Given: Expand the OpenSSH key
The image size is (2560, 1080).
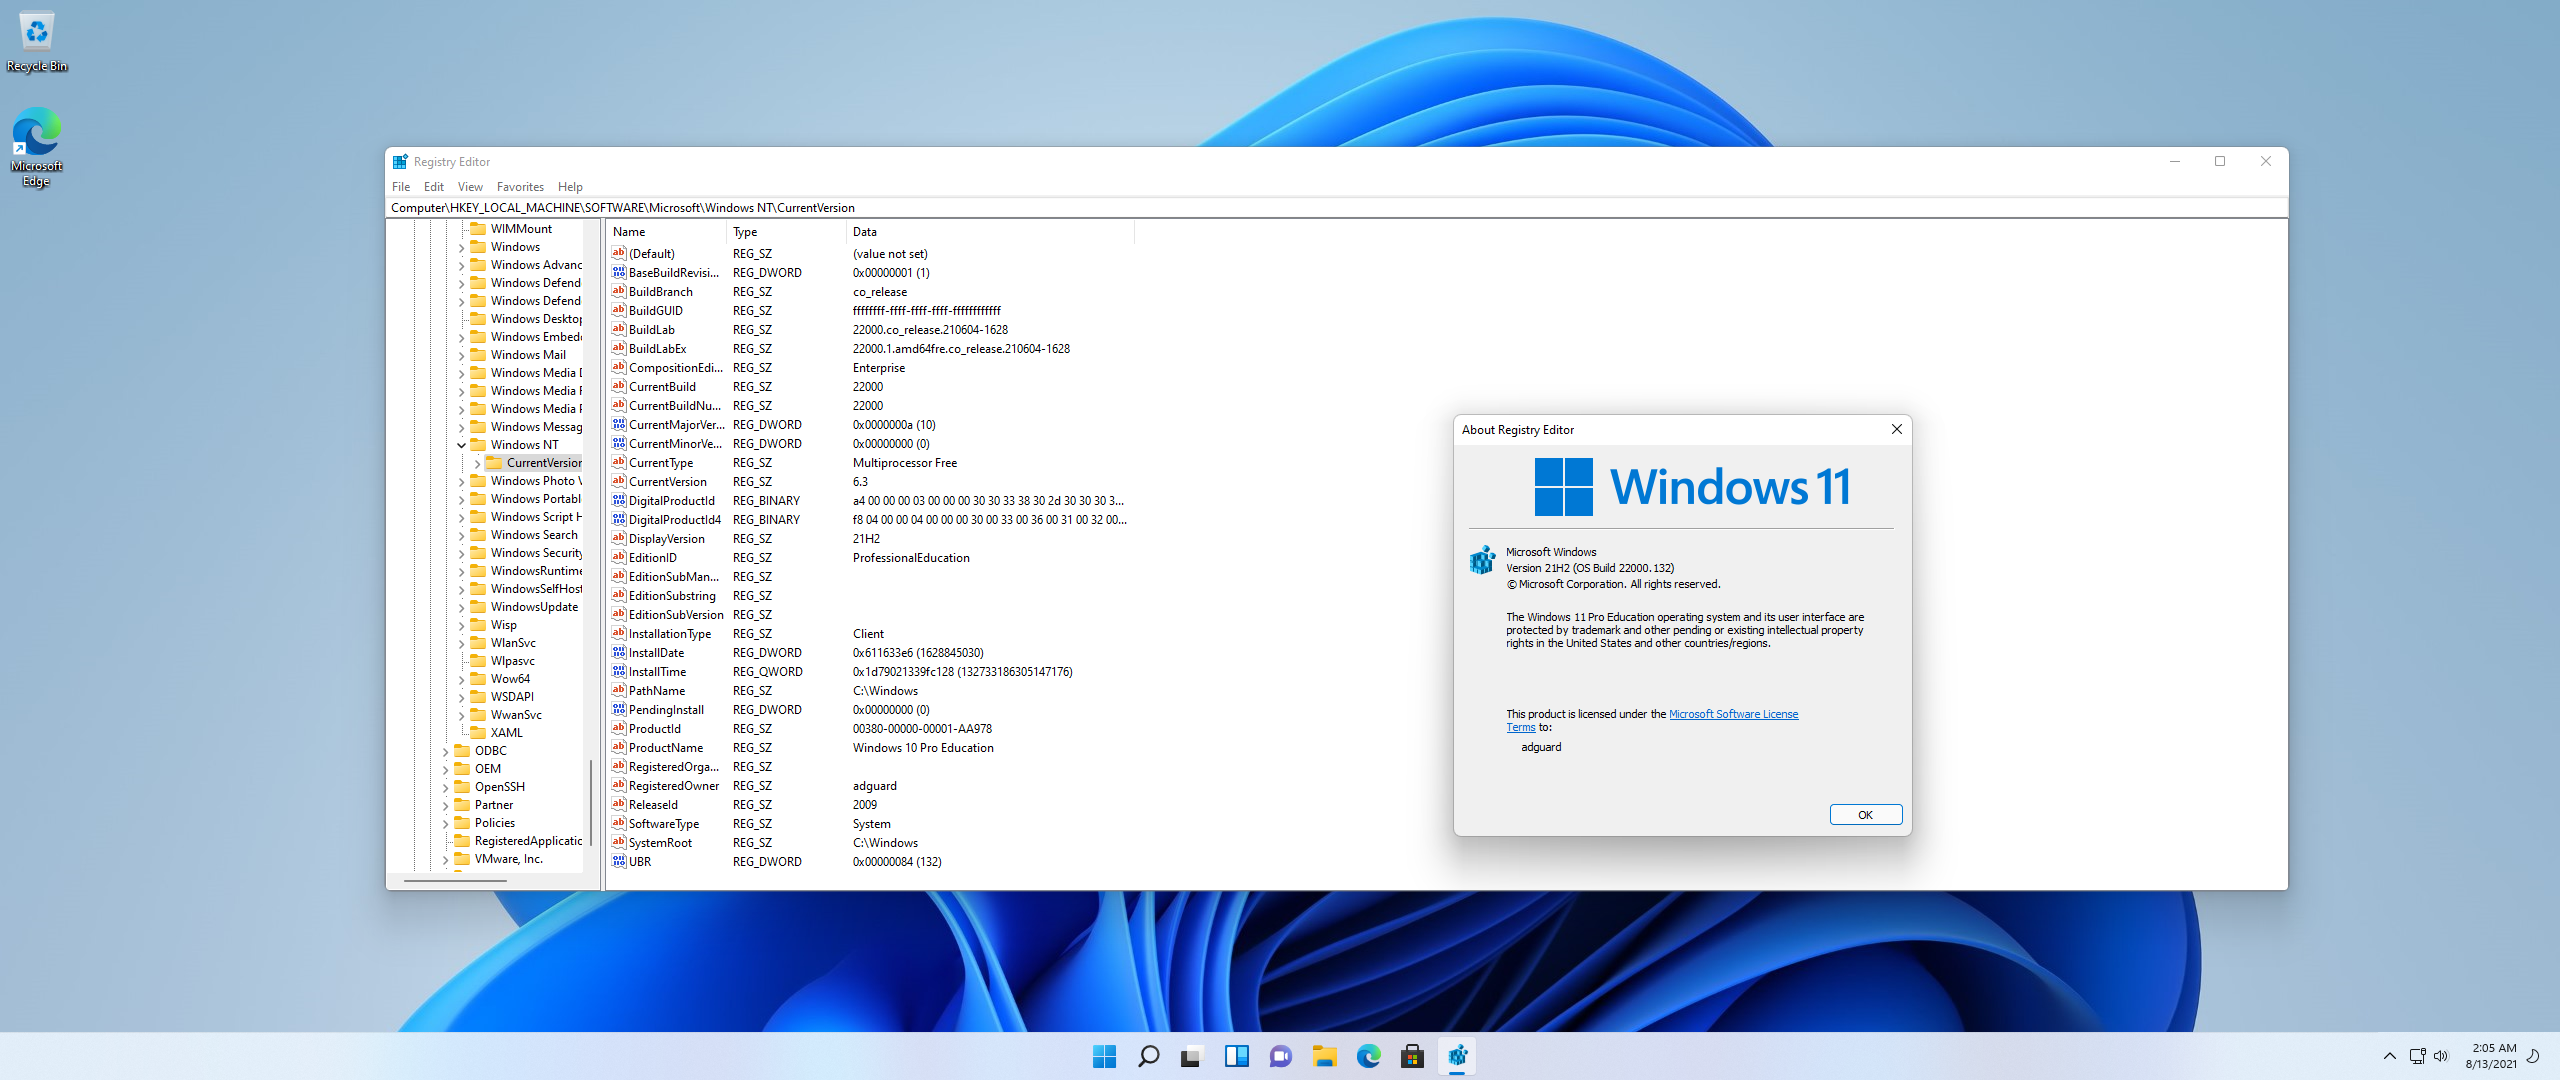Looking at the screenshot, I should [445, 787].
